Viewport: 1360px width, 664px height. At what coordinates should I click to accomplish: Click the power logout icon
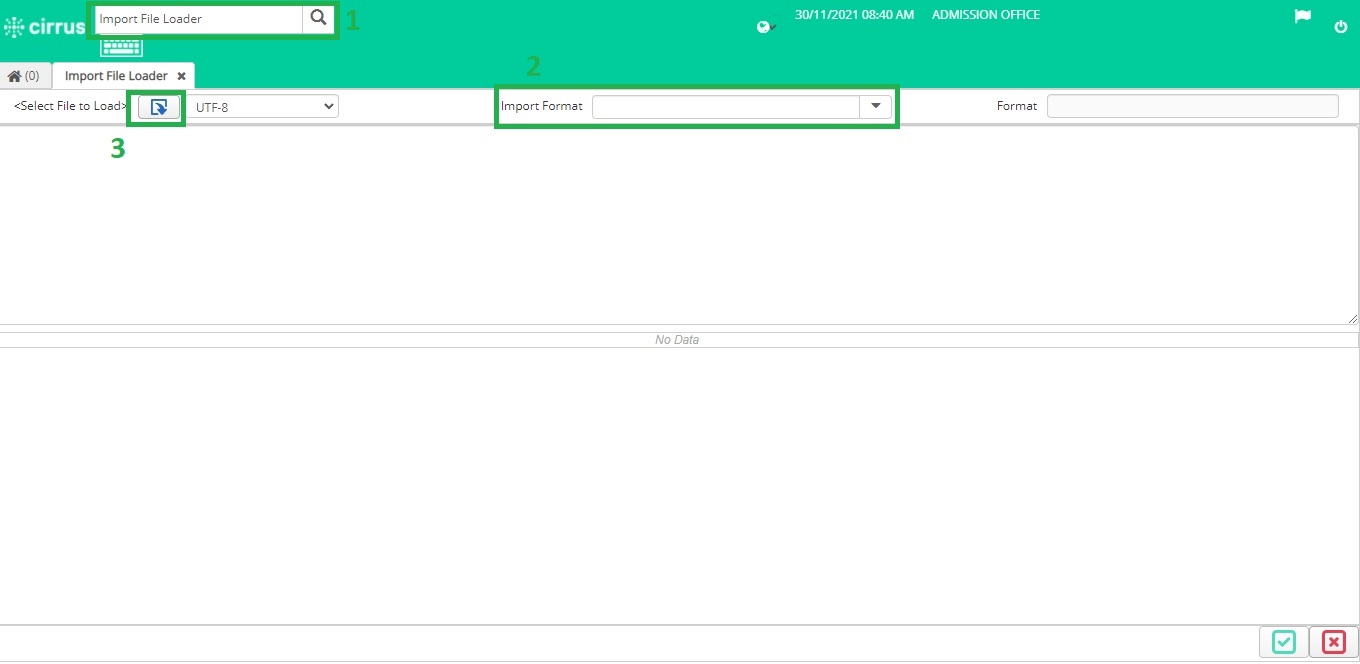pyautogui.click(x=1341, y=27)
